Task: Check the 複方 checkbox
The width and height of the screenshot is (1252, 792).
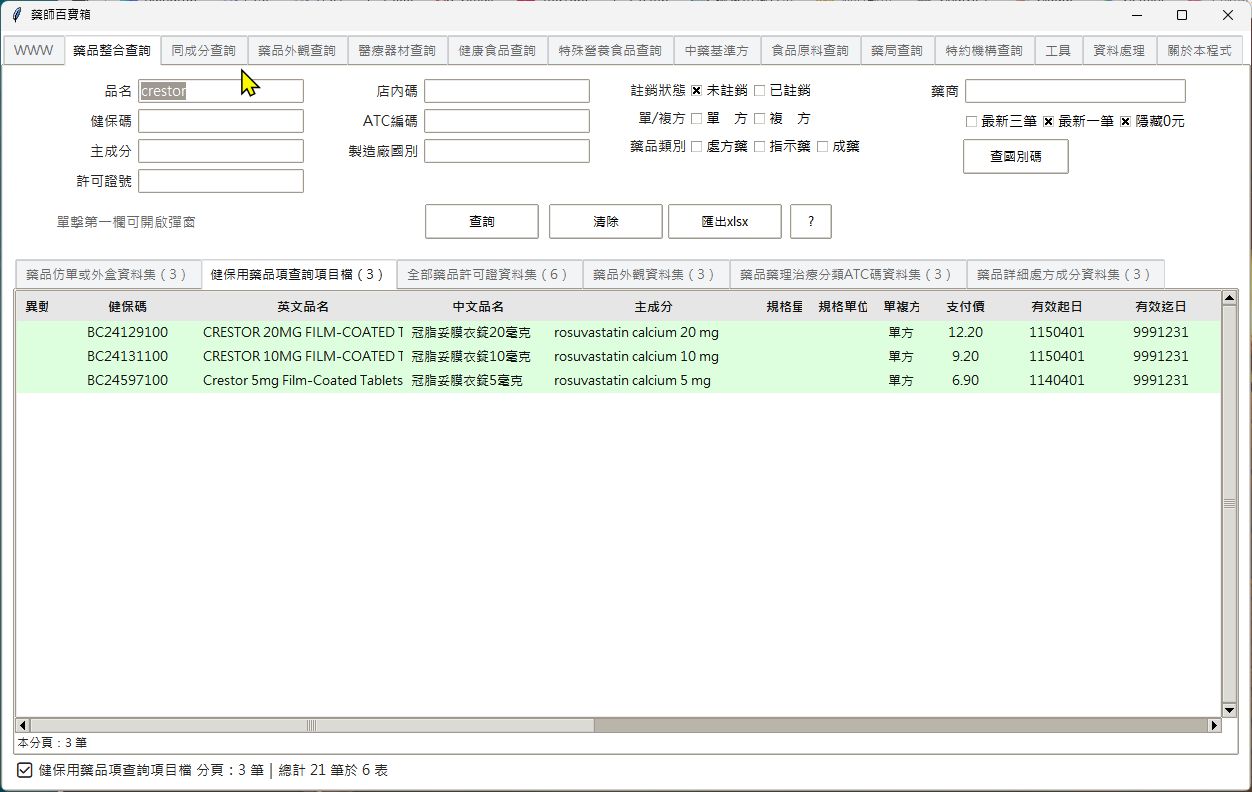Action: point(759,119)
